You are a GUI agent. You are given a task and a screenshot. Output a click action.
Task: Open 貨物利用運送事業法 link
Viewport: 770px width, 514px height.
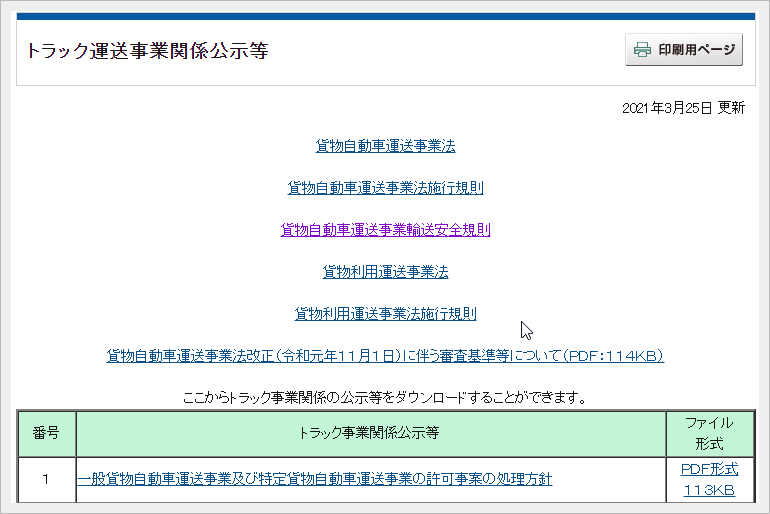385,271
